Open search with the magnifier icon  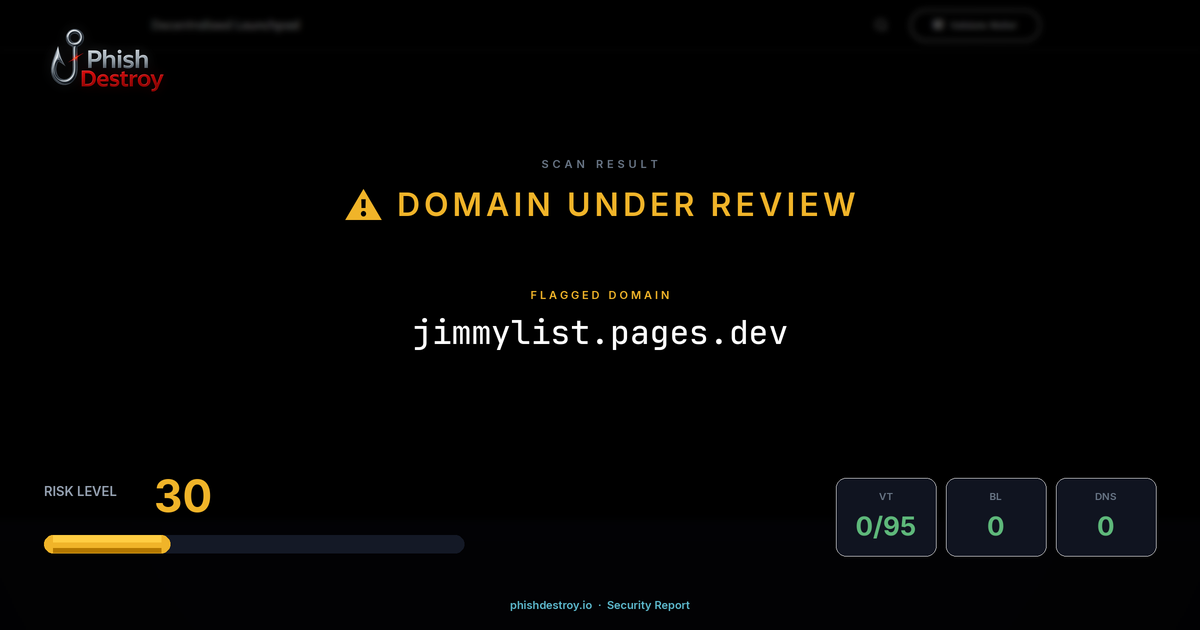pyautogui.click(x=881, y=24)
